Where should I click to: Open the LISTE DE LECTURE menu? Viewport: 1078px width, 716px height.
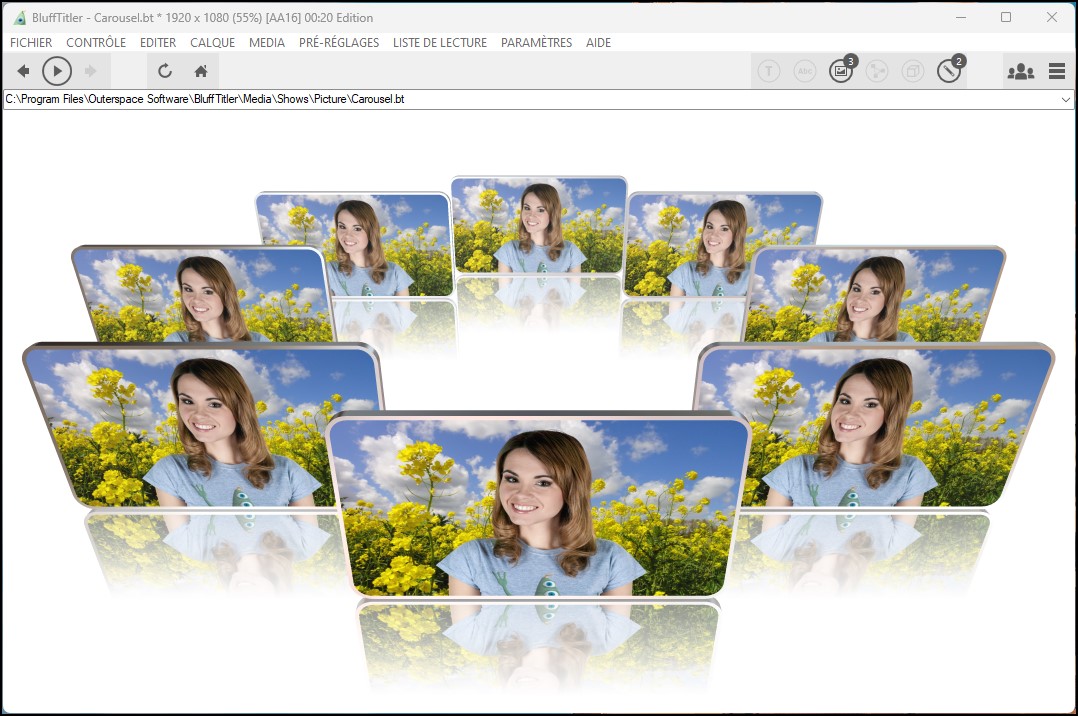pyautogui.click(x=440, y=43)
